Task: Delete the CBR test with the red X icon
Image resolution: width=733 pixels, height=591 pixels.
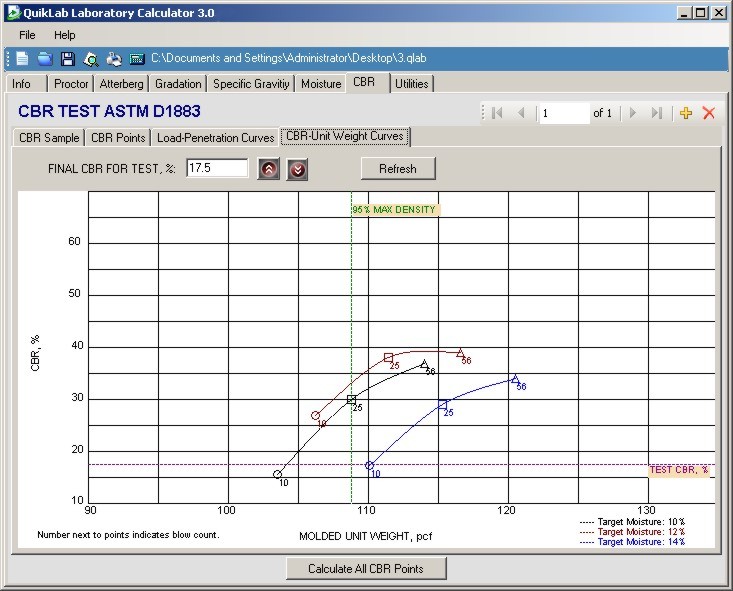Action: tap(709, 113)
